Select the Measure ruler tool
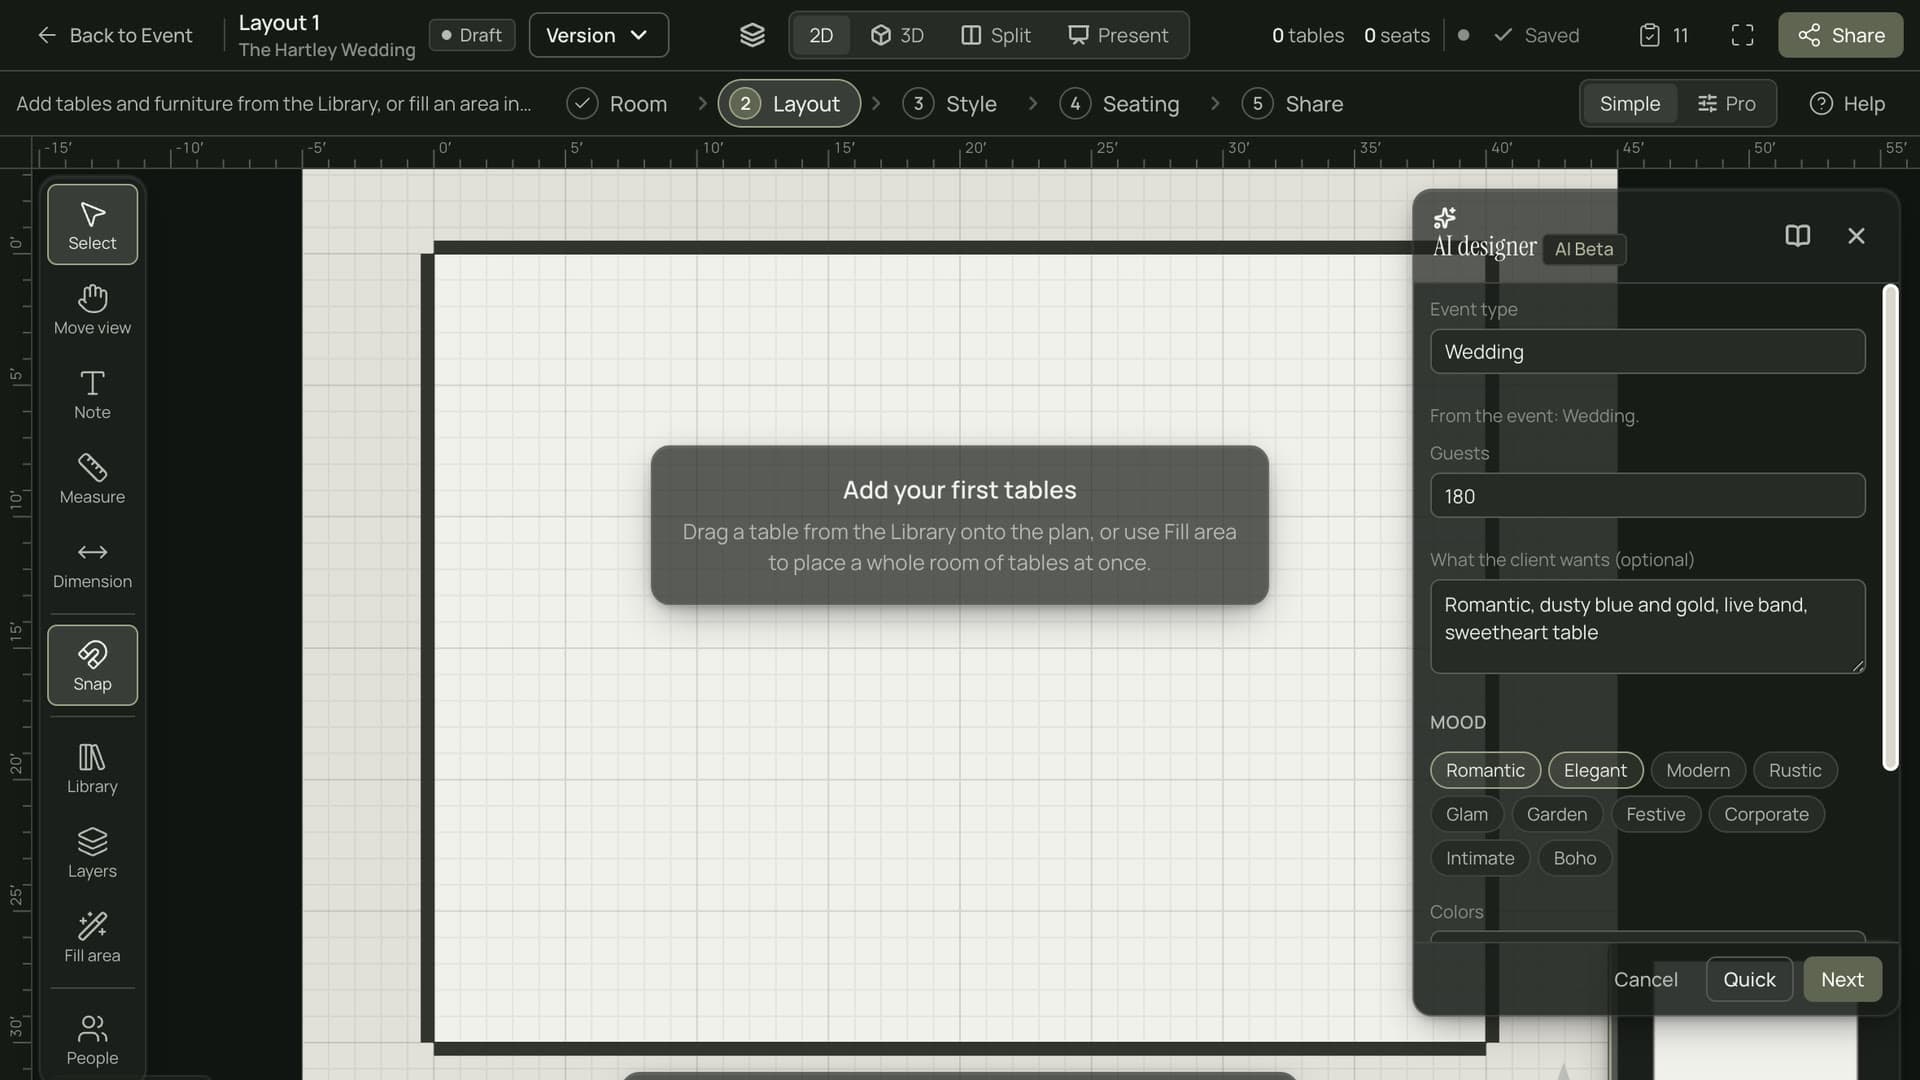Image resolution: width=1920 pixels, height=1080 pixels. 92,479
